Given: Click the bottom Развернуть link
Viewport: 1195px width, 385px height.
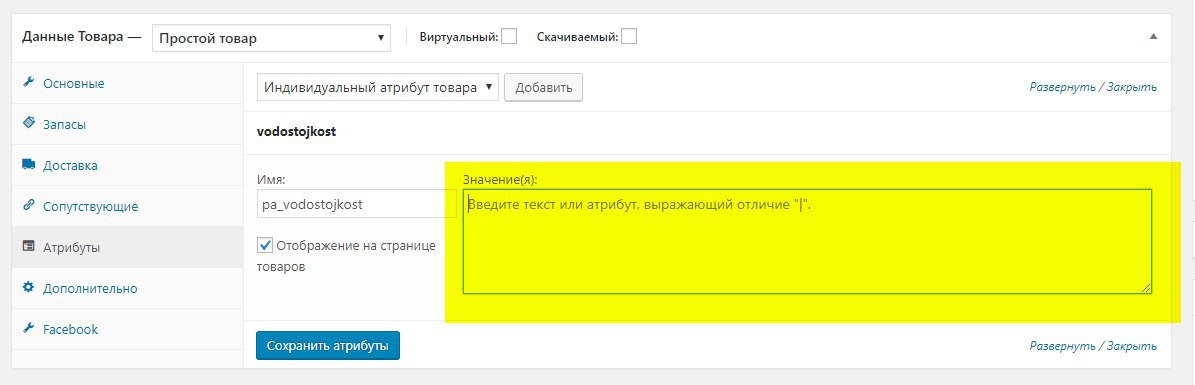Looking at the screenshot, I should (1062, 346).
